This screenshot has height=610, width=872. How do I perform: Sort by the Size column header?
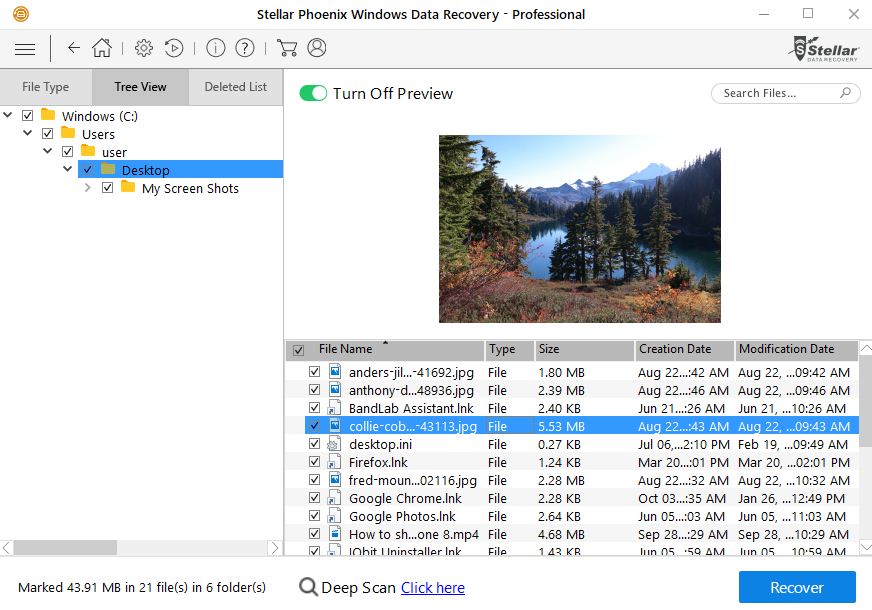(584, 349)
